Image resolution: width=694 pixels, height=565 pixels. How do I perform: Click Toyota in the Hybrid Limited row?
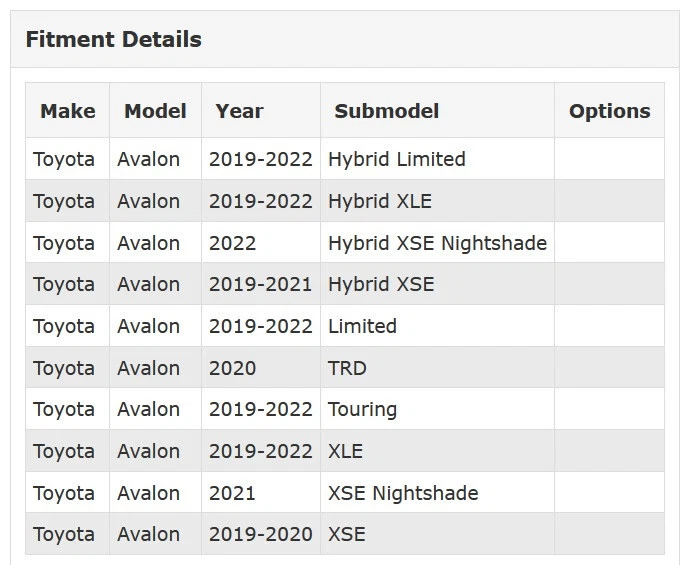pos(64,159)
